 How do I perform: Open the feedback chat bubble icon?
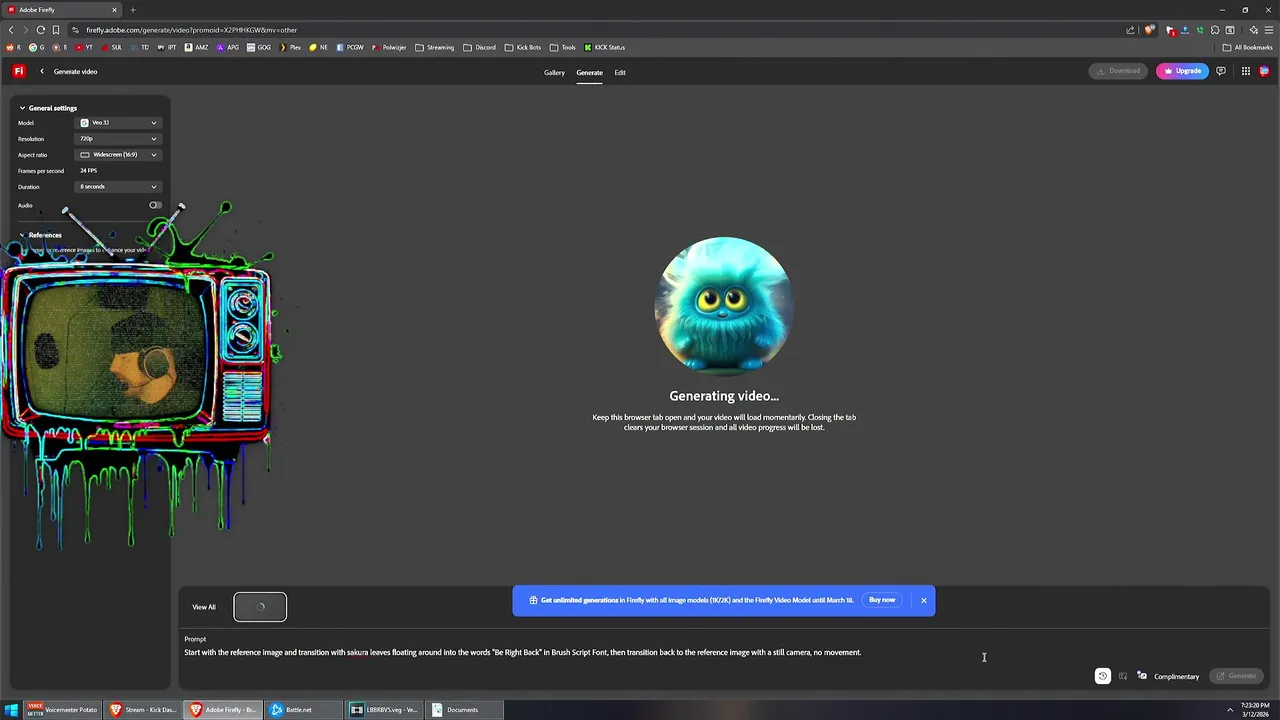click(1221, 71)
